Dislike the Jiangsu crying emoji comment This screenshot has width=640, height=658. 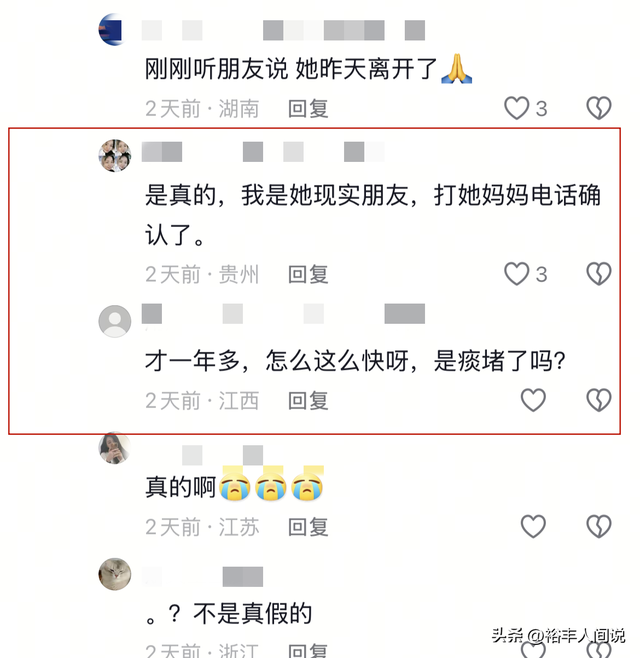point(598,526)
